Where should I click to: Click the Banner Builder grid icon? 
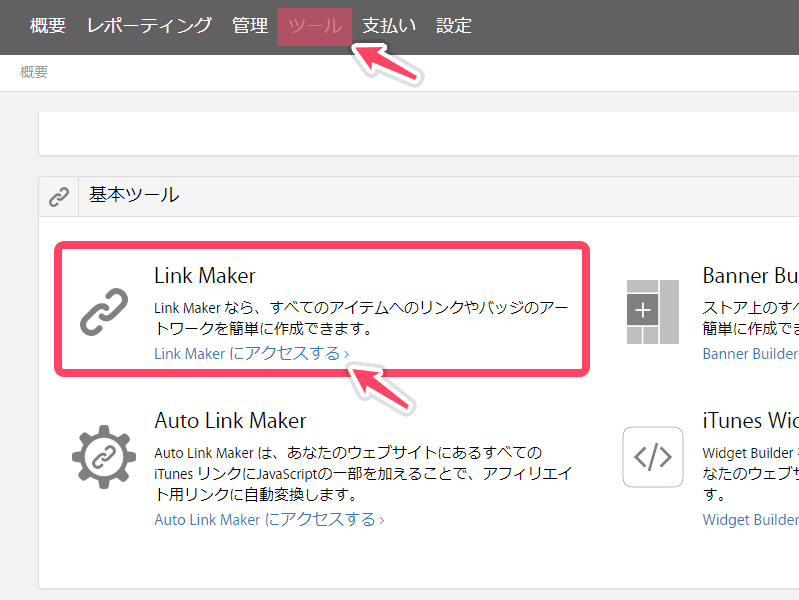(653, 311)
